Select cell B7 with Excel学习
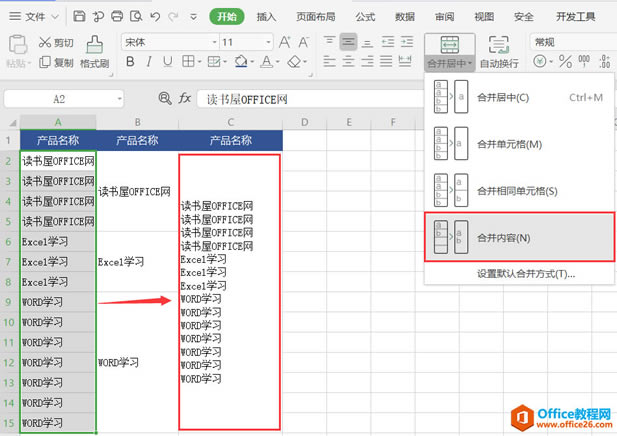Image resolution: width=617 pixels, height=436 pixels. (137, 262)
